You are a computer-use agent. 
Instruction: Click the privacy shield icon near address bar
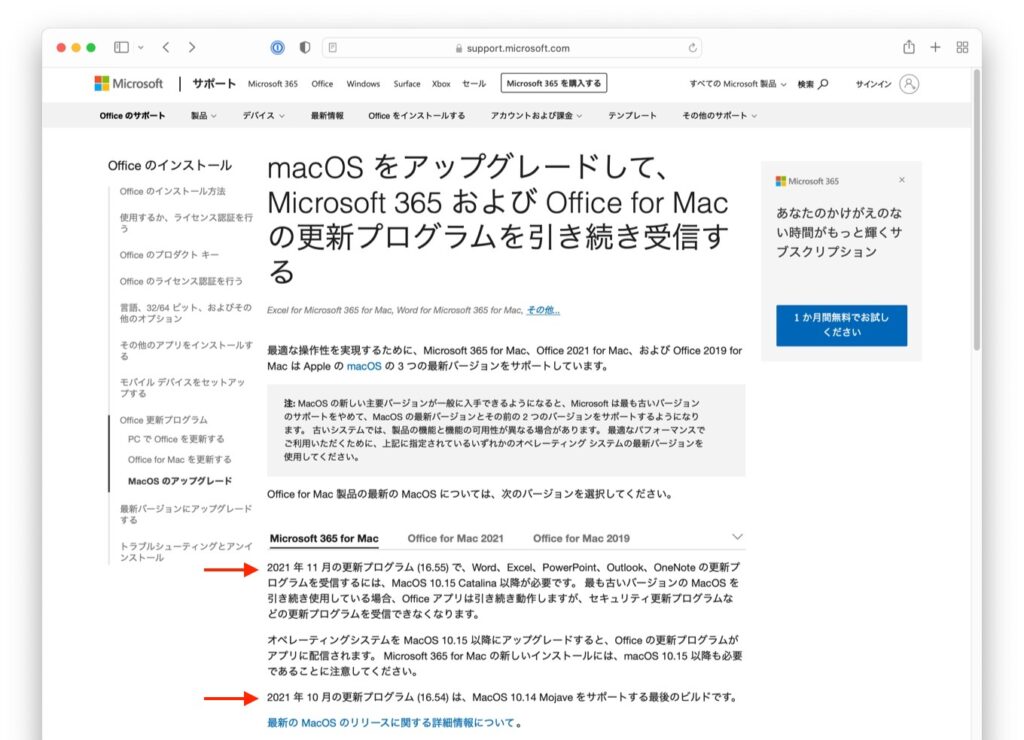coord(303,47)
